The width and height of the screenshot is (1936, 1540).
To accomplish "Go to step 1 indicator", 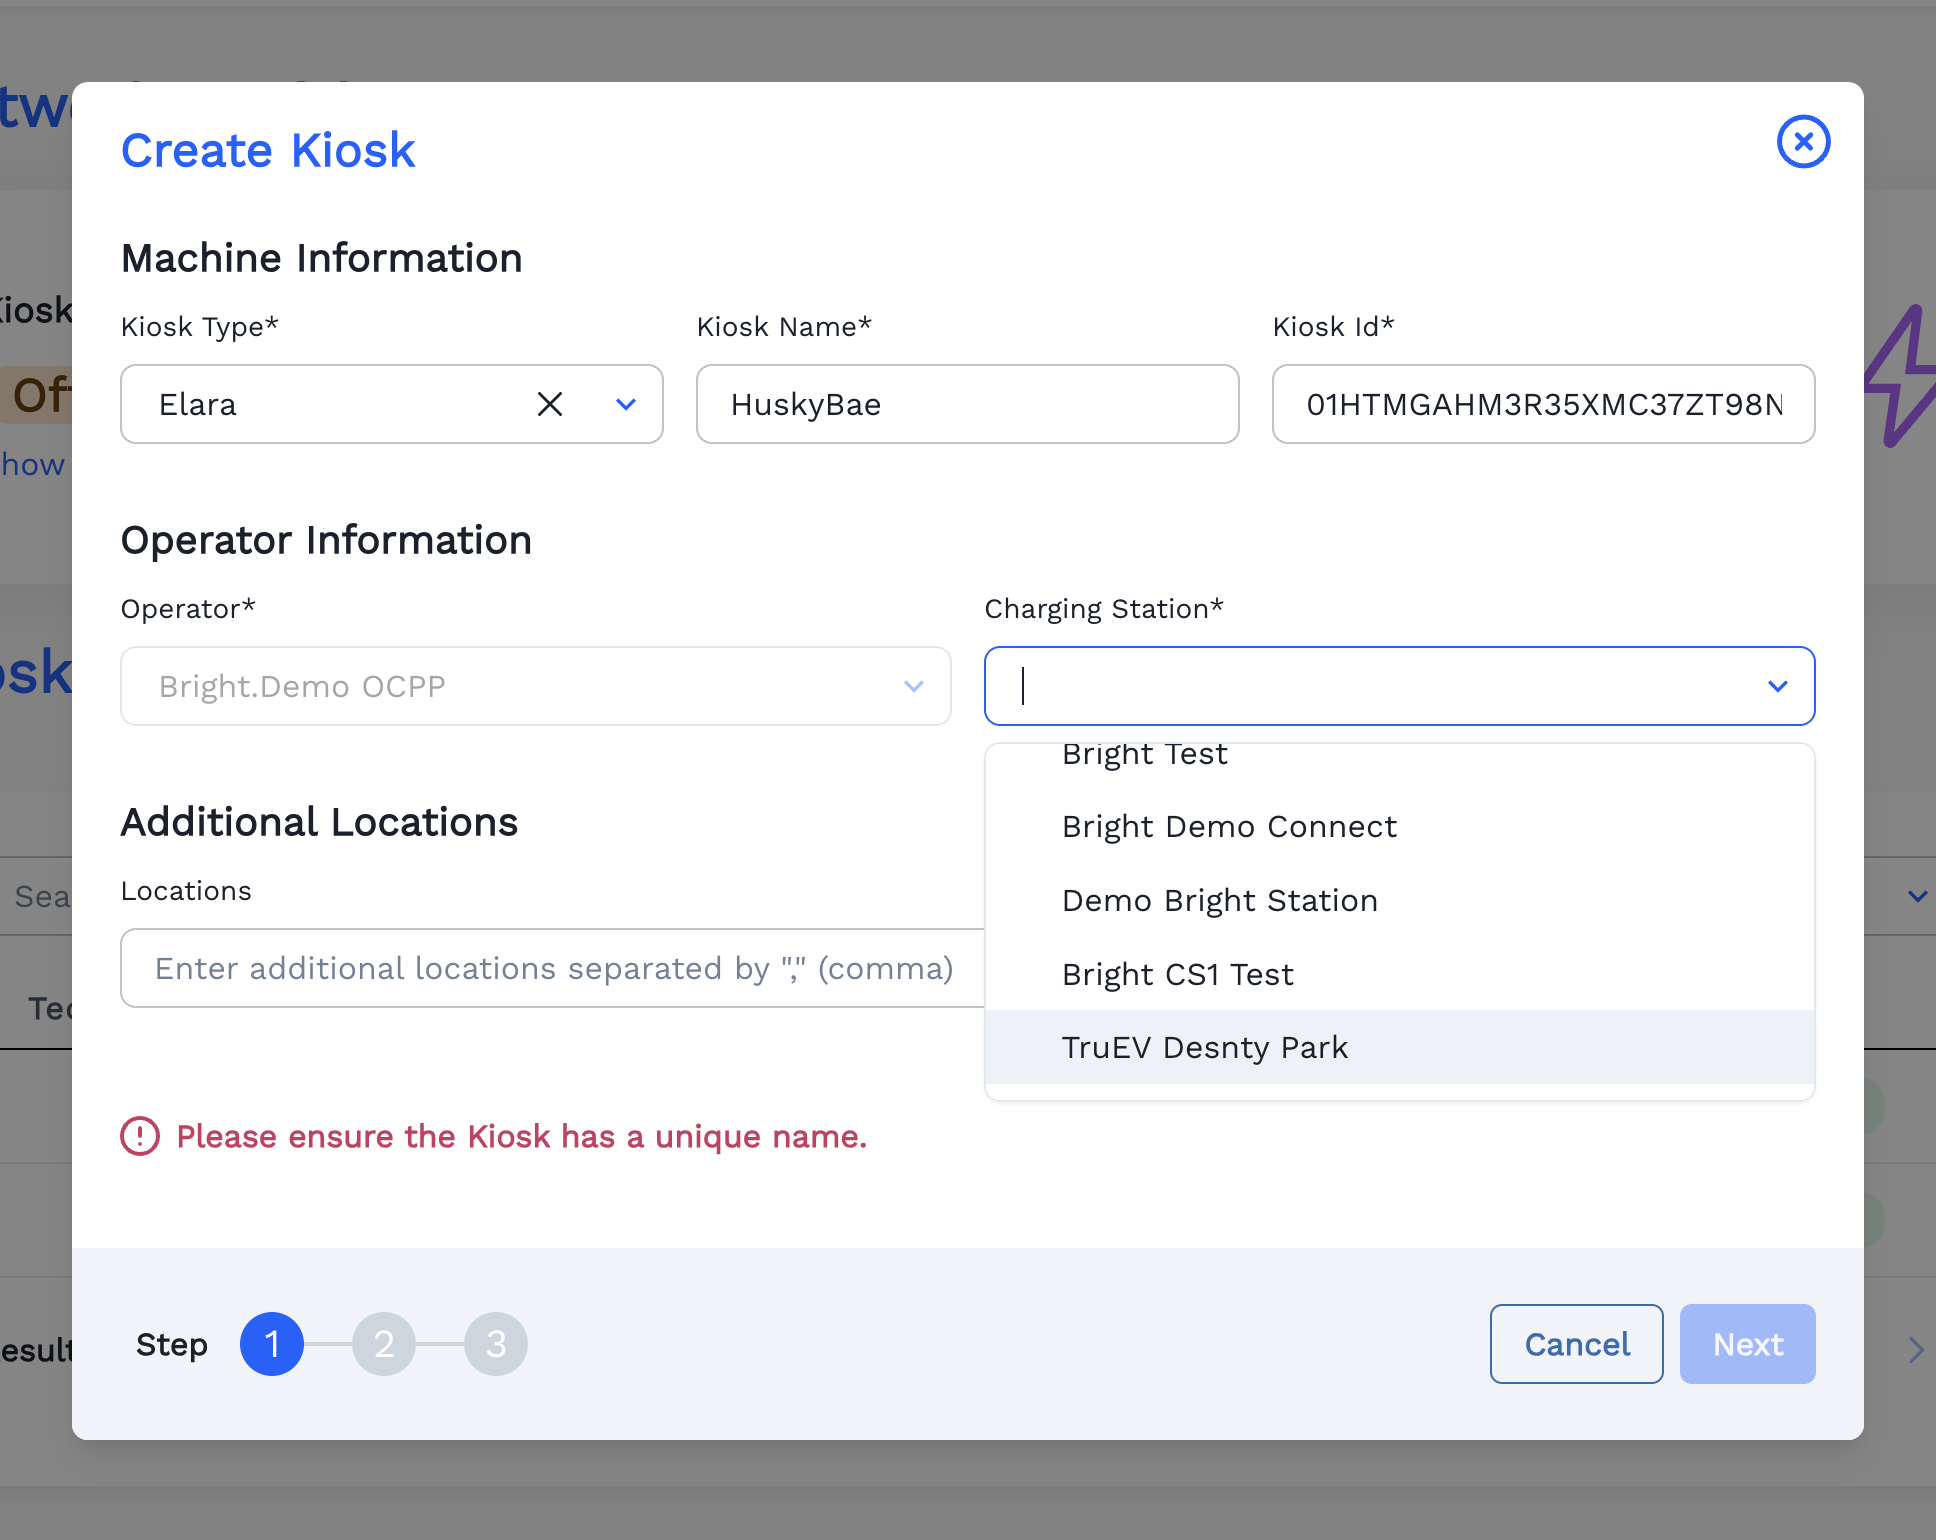I will point(272,1344).
